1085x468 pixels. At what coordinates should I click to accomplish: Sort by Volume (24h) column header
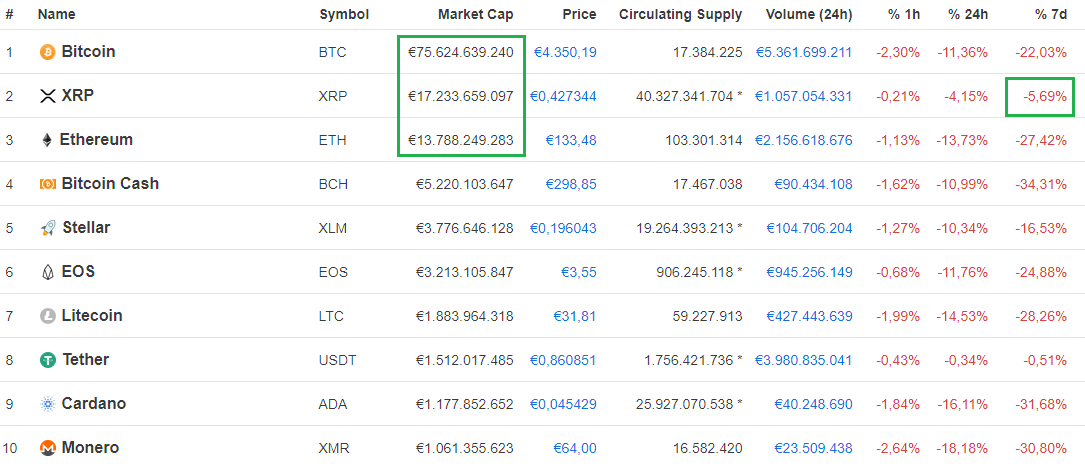(x=807, y=14)
